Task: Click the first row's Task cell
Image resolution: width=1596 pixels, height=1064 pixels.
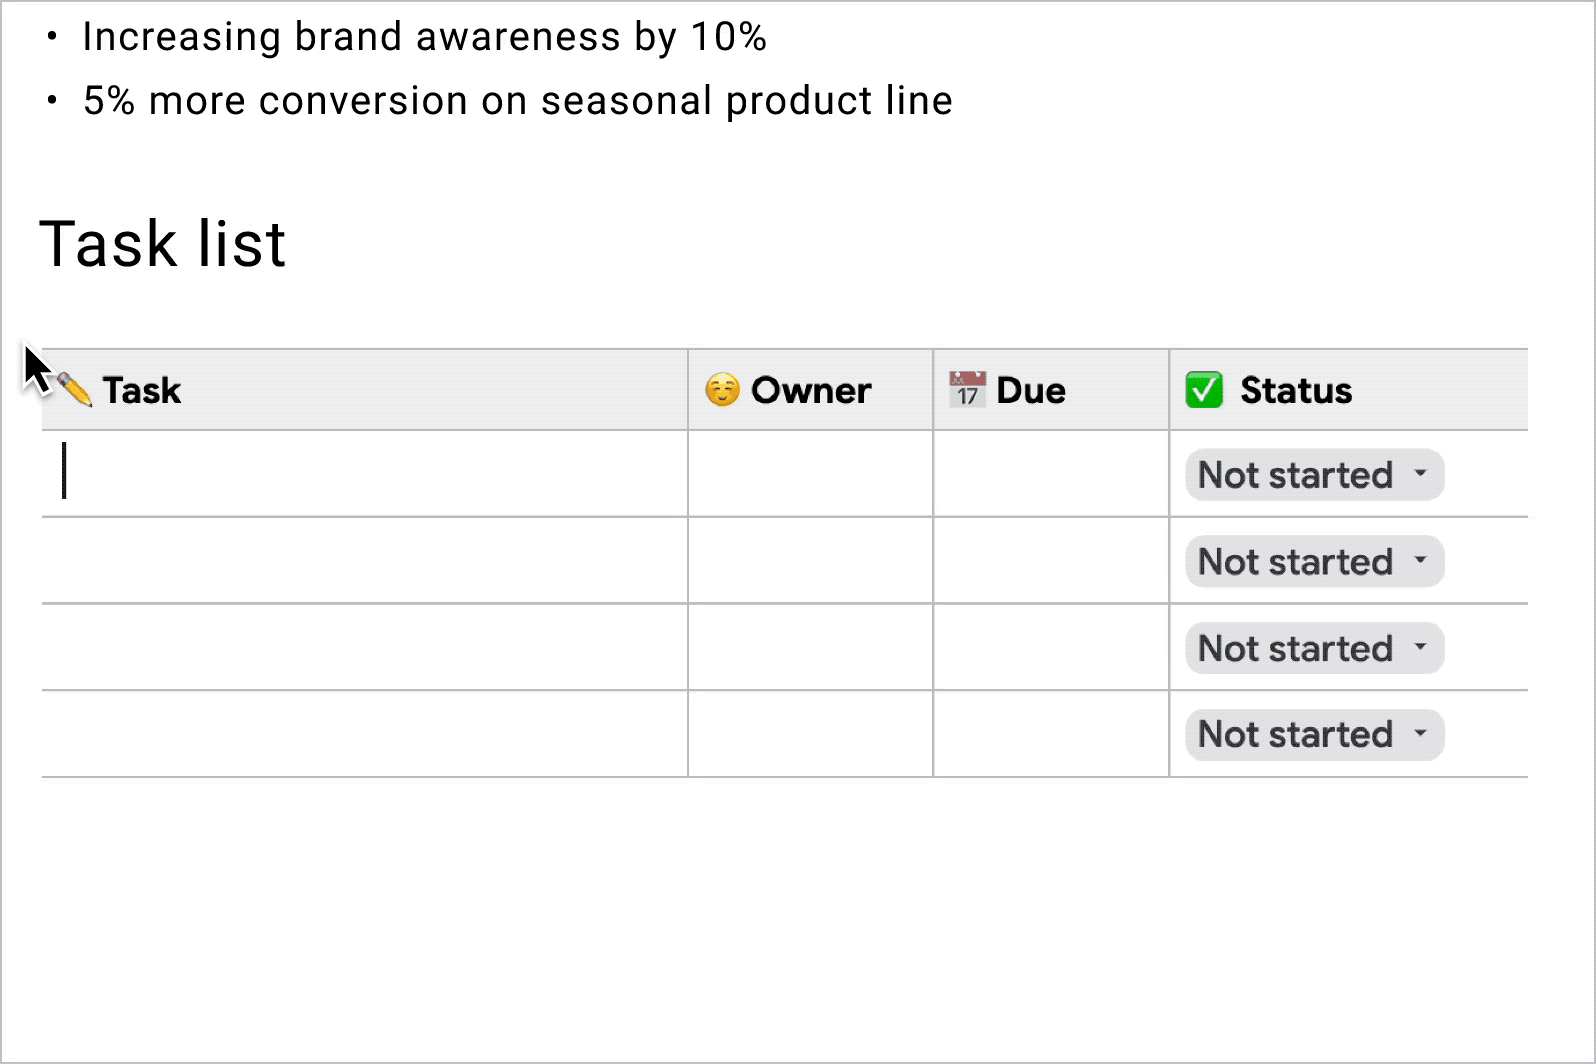Action: pos(364,474)
